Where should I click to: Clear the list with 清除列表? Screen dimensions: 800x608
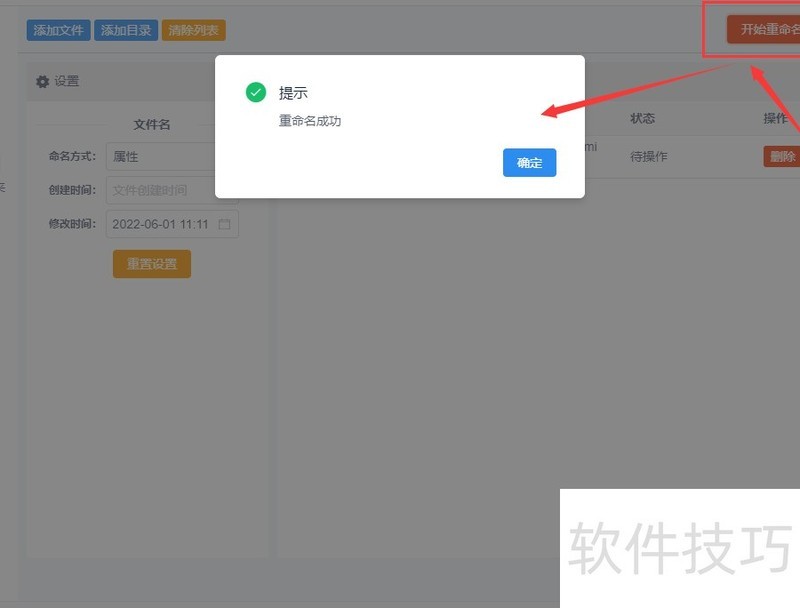[193, 30]
